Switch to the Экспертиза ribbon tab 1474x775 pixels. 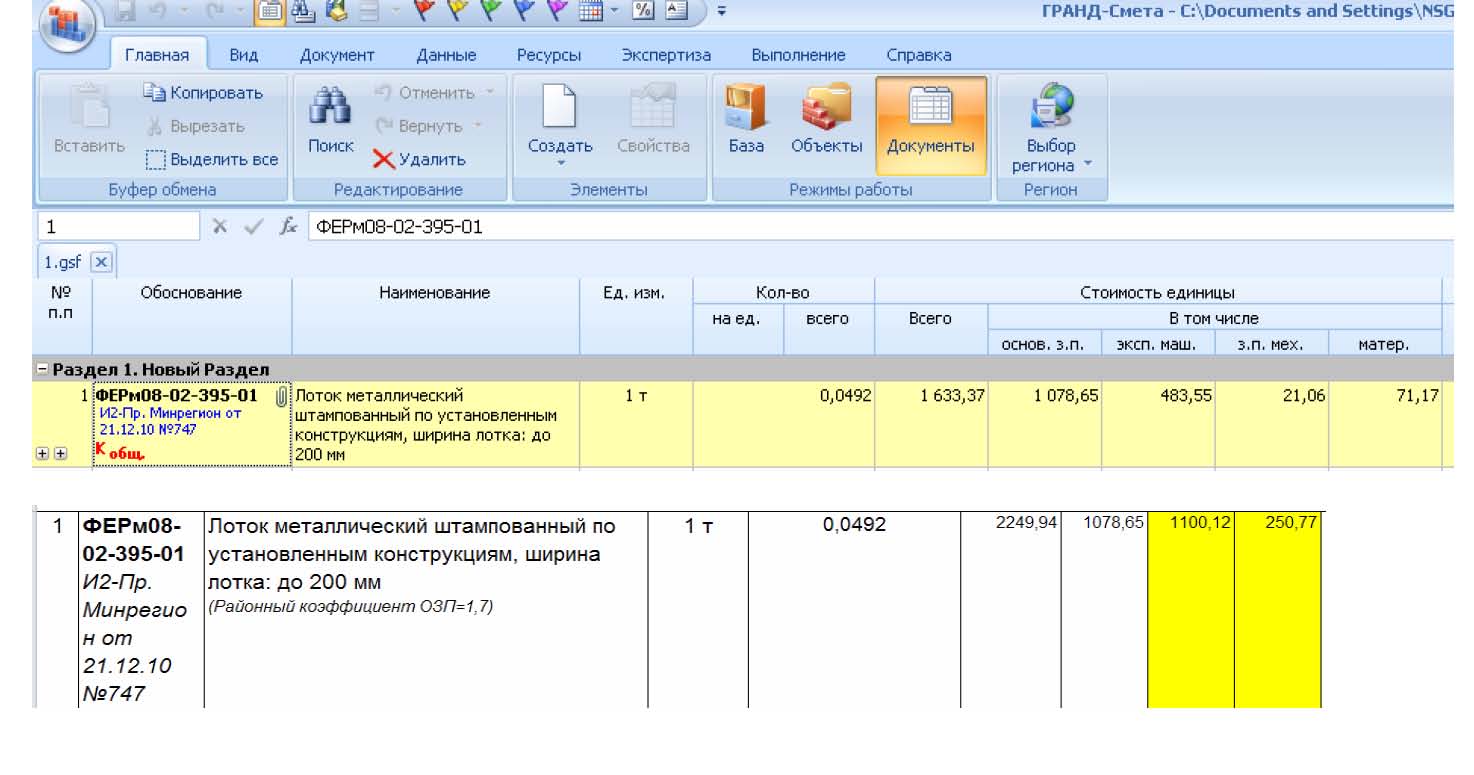pos(665,55)
